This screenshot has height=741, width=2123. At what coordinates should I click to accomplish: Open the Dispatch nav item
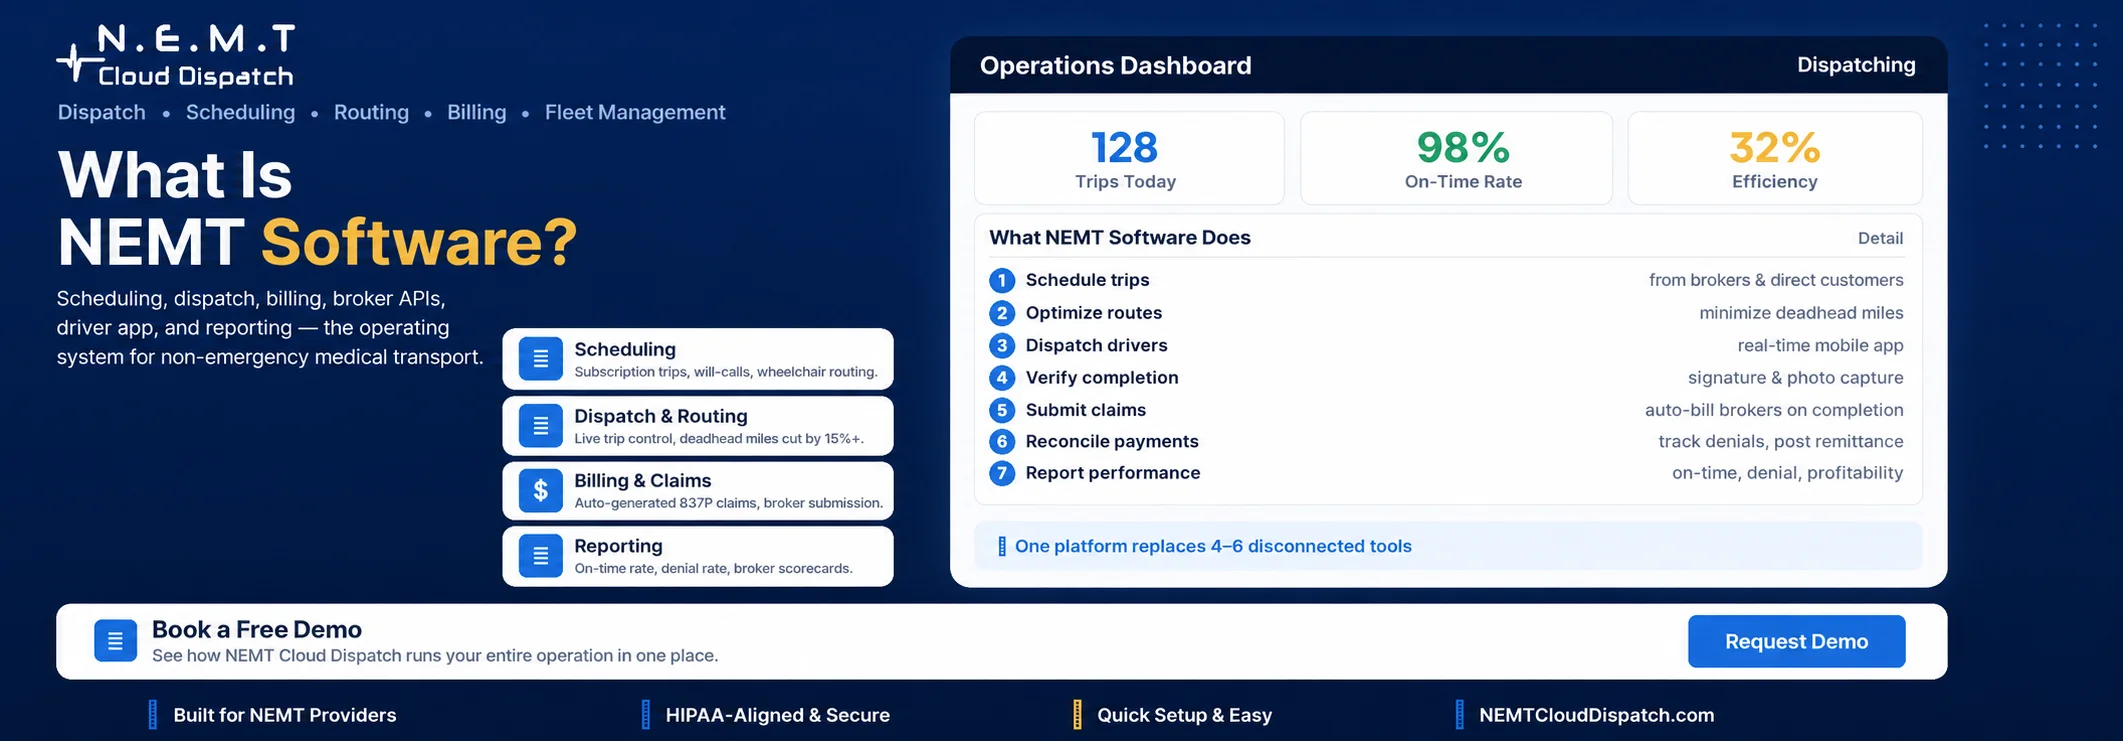click(101, 112)
